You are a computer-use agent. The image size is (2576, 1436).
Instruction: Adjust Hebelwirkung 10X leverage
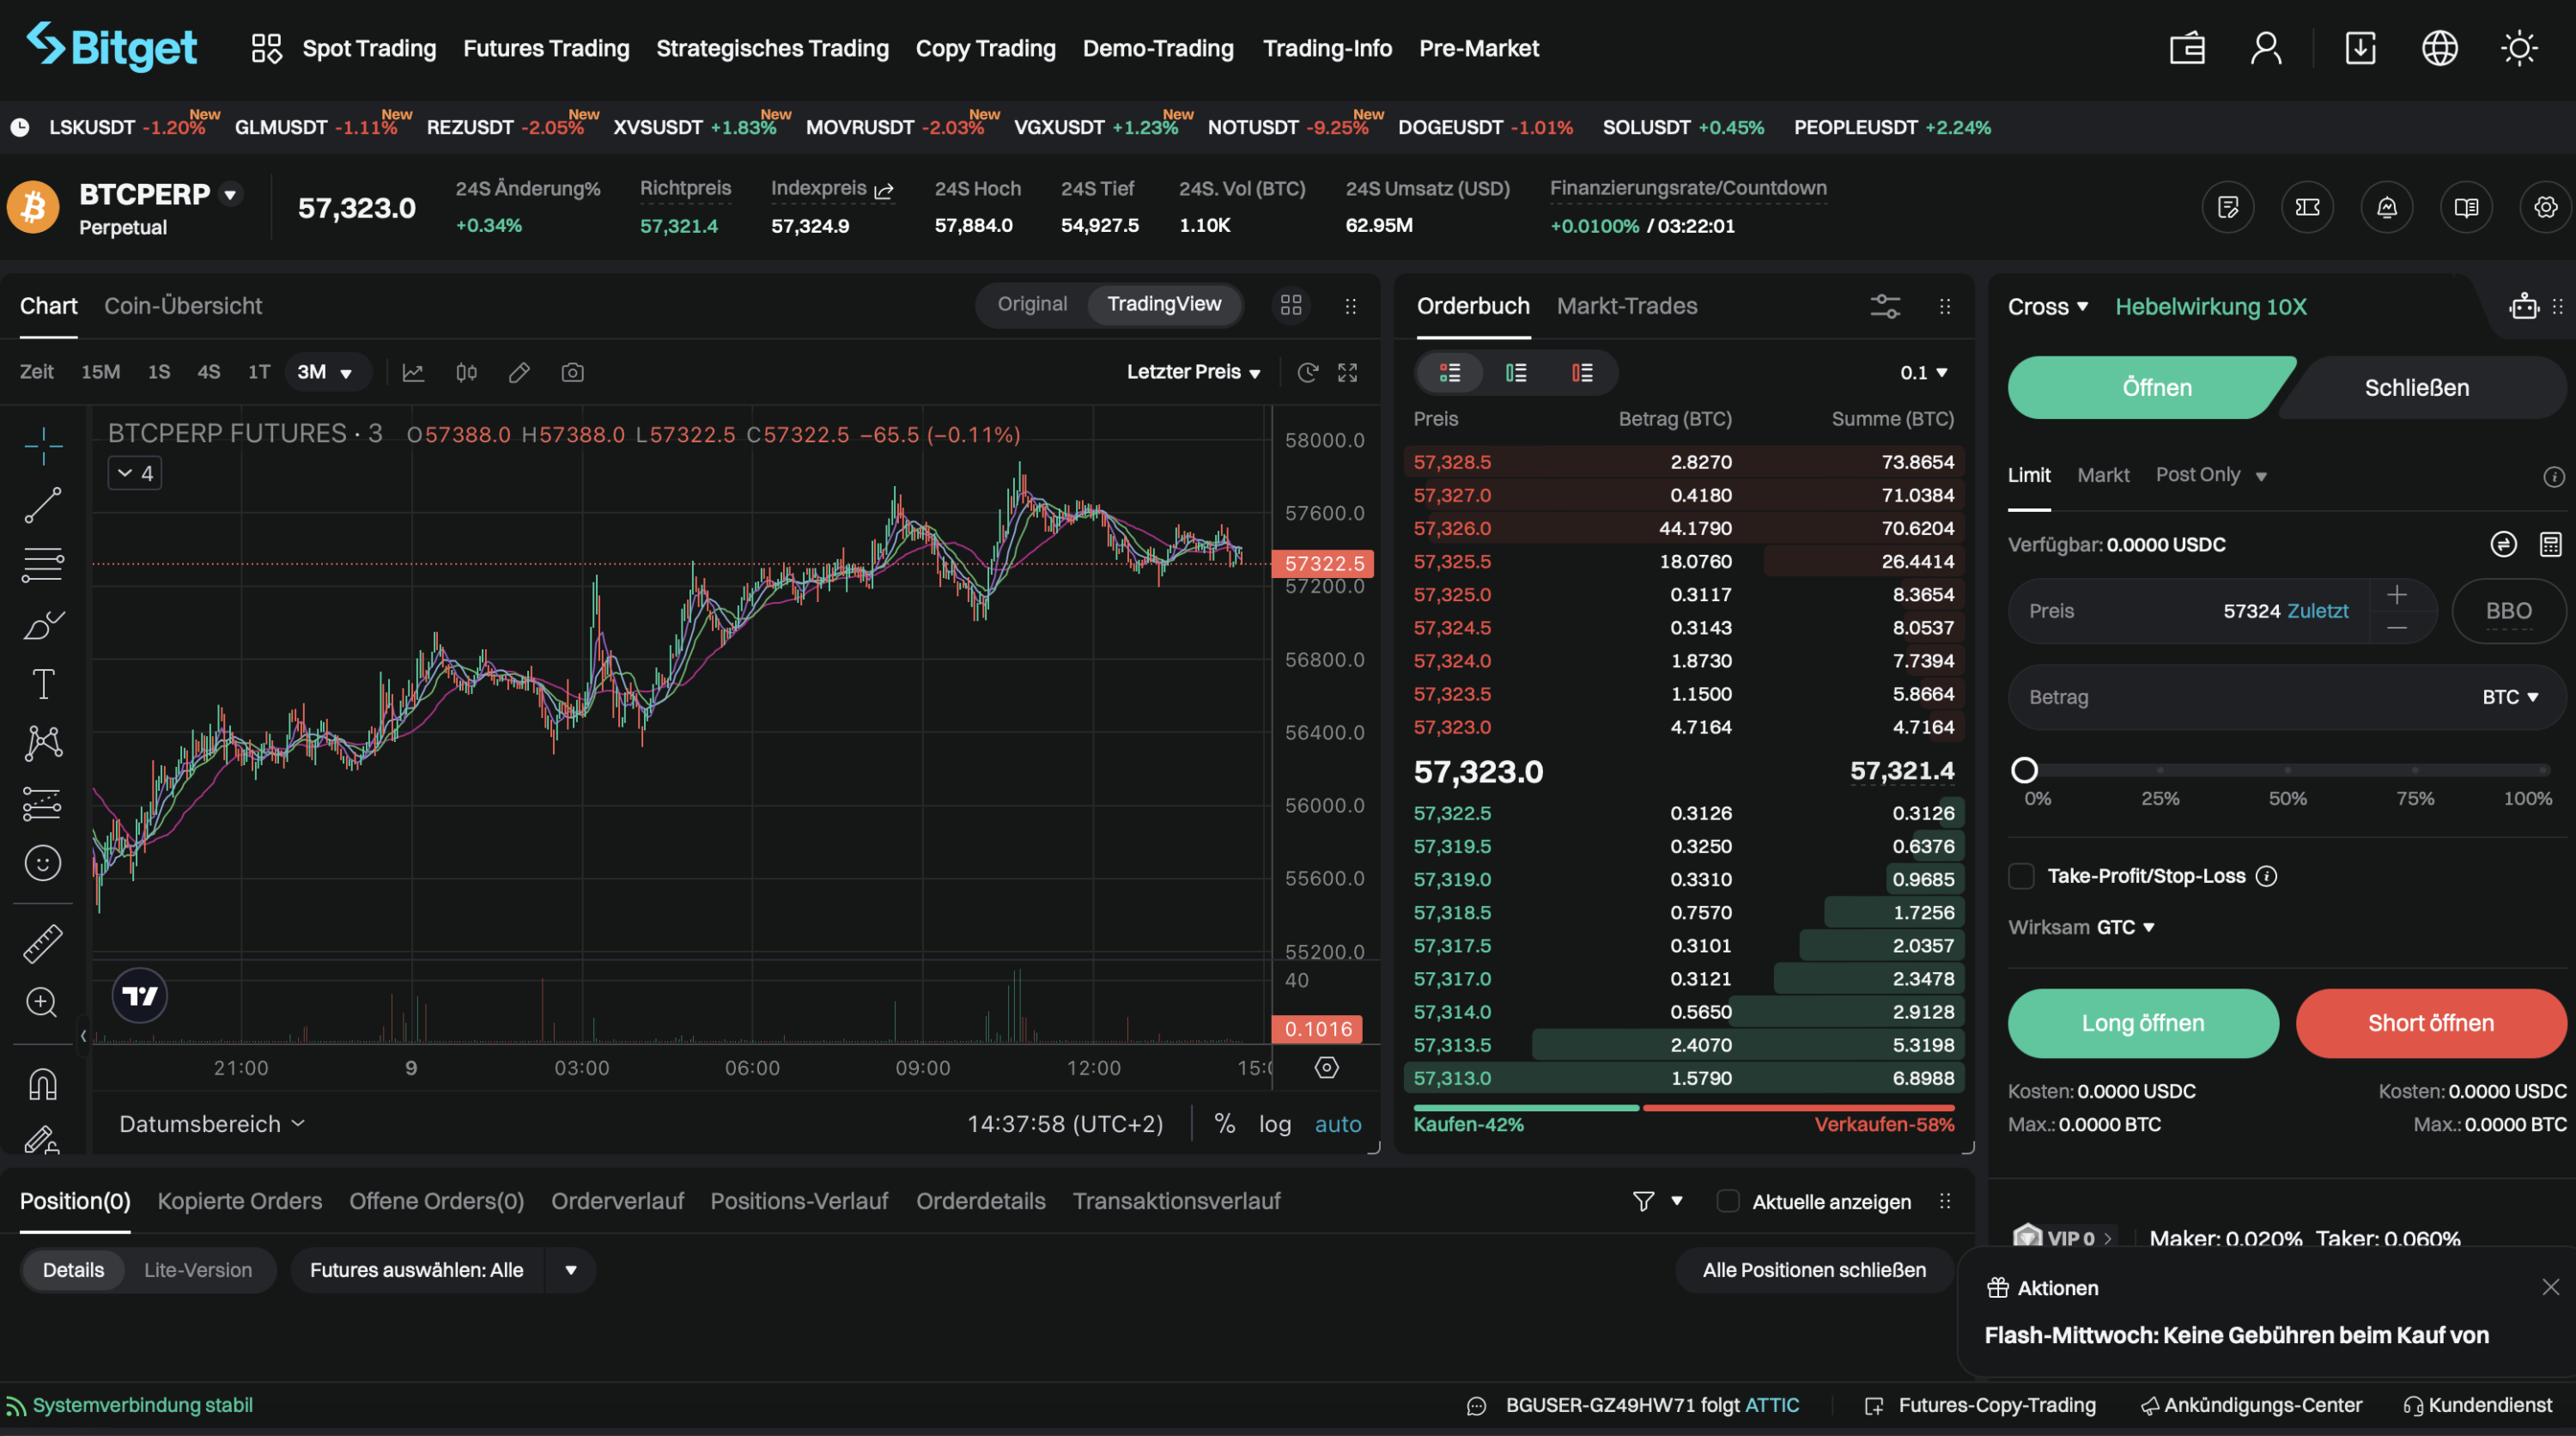tap(2210, 307)
